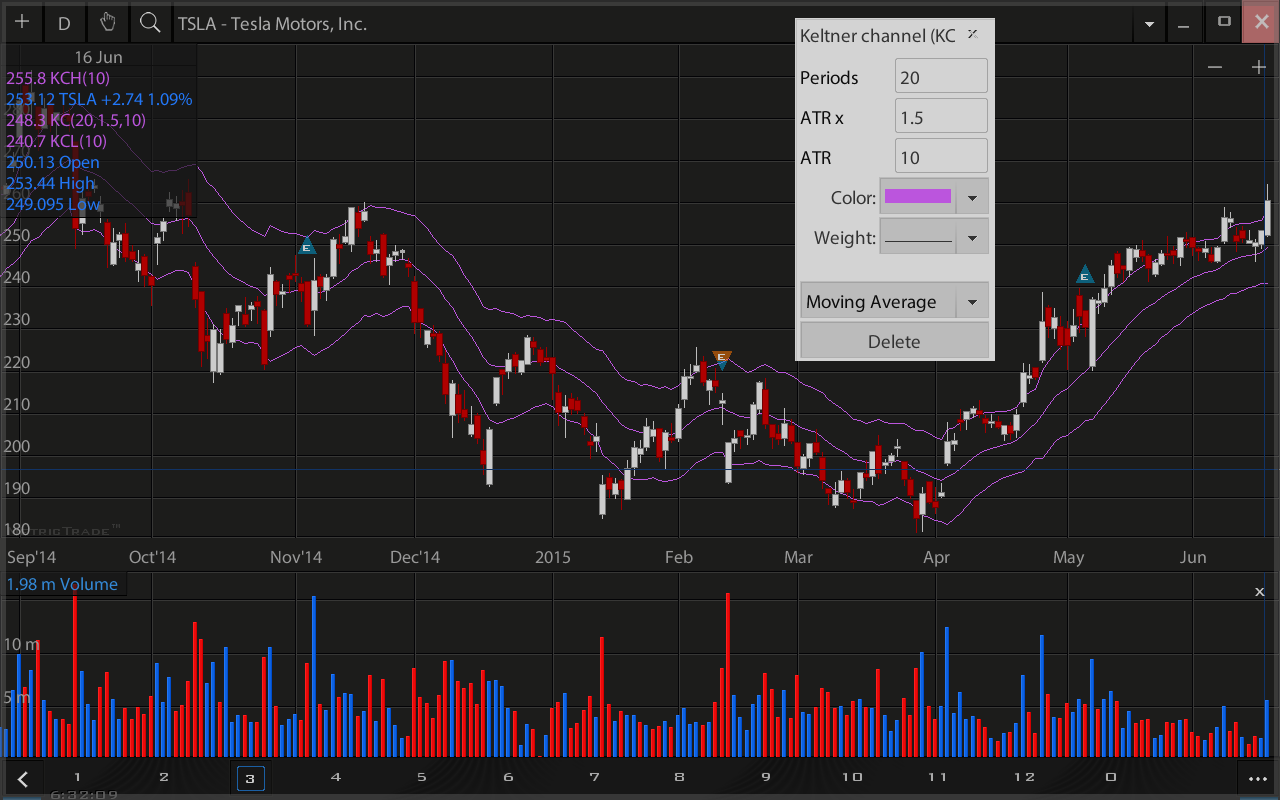This screenshot has height=800, width=1280.
Task: Close the Volume sub-panel
Action: tap(1260, 592)
